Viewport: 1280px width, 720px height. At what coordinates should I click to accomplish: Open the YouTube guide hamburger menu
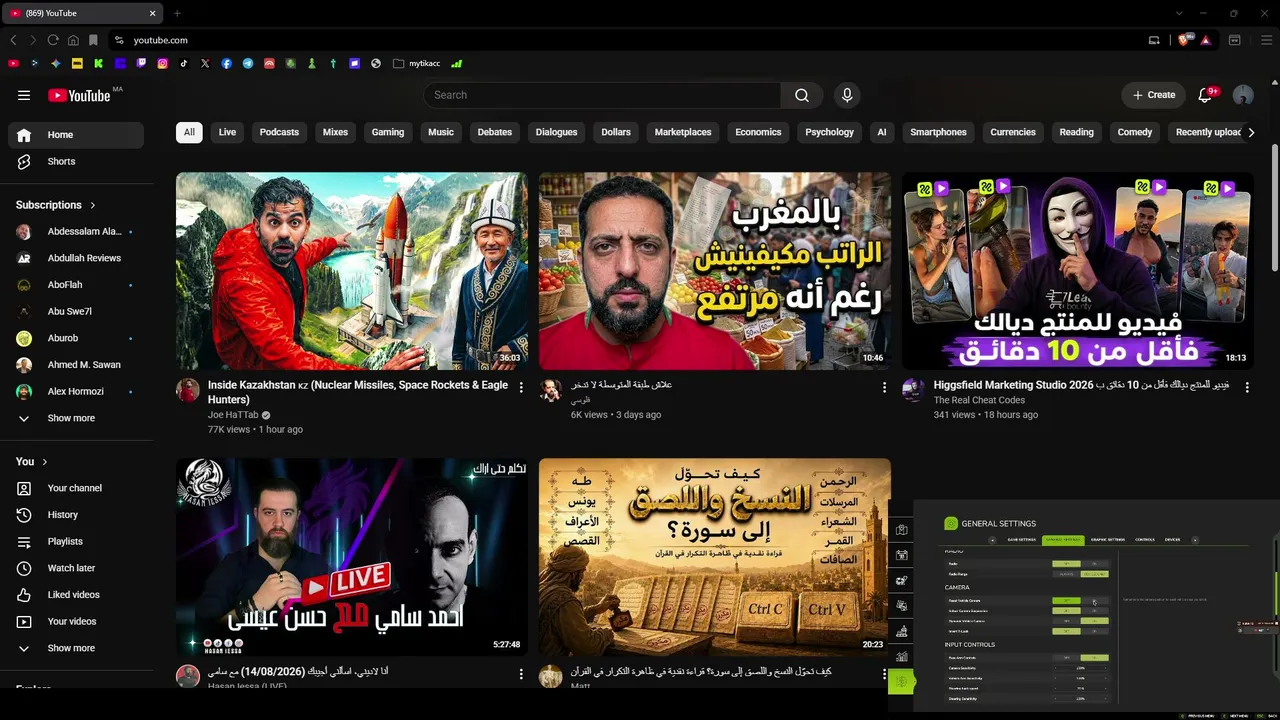(24, 95)
